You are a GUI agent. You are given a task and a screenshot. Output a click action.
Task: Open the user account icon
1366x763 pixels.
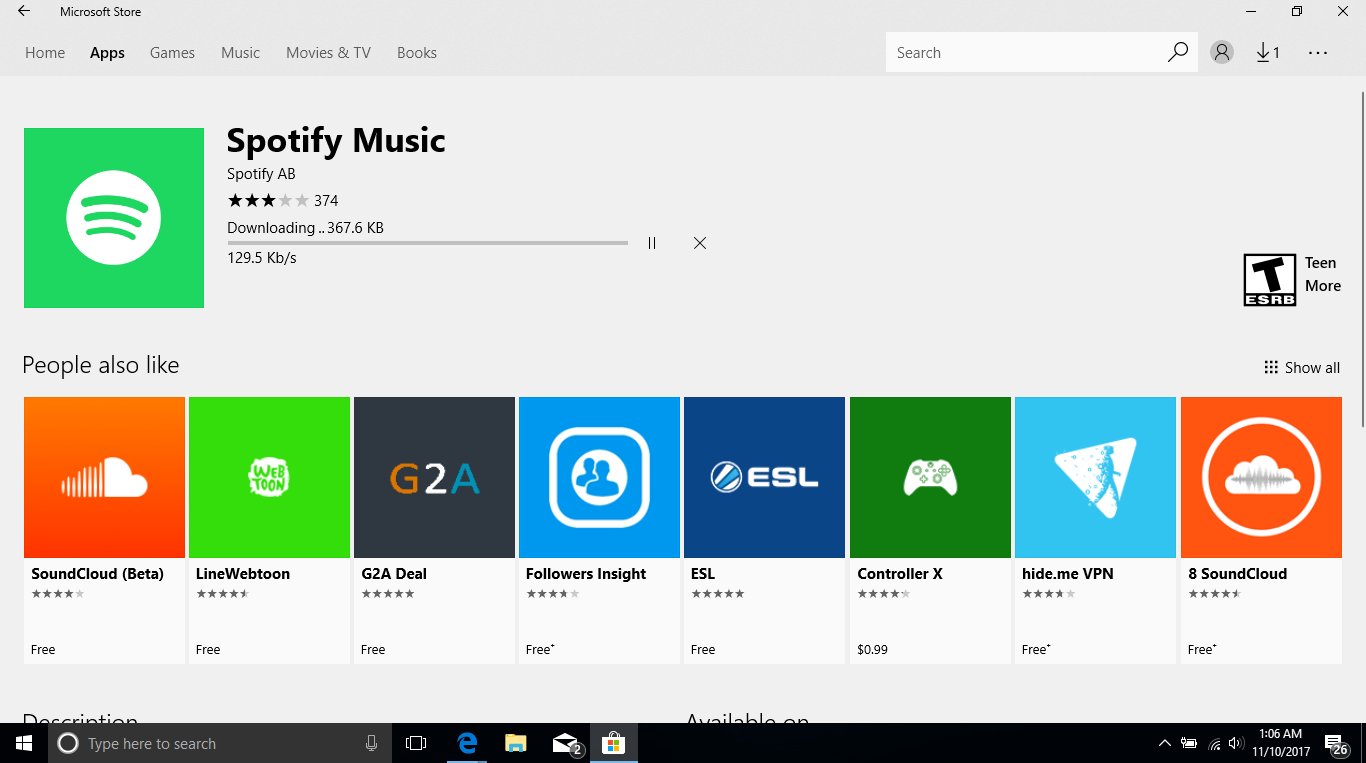(1221, 53)
